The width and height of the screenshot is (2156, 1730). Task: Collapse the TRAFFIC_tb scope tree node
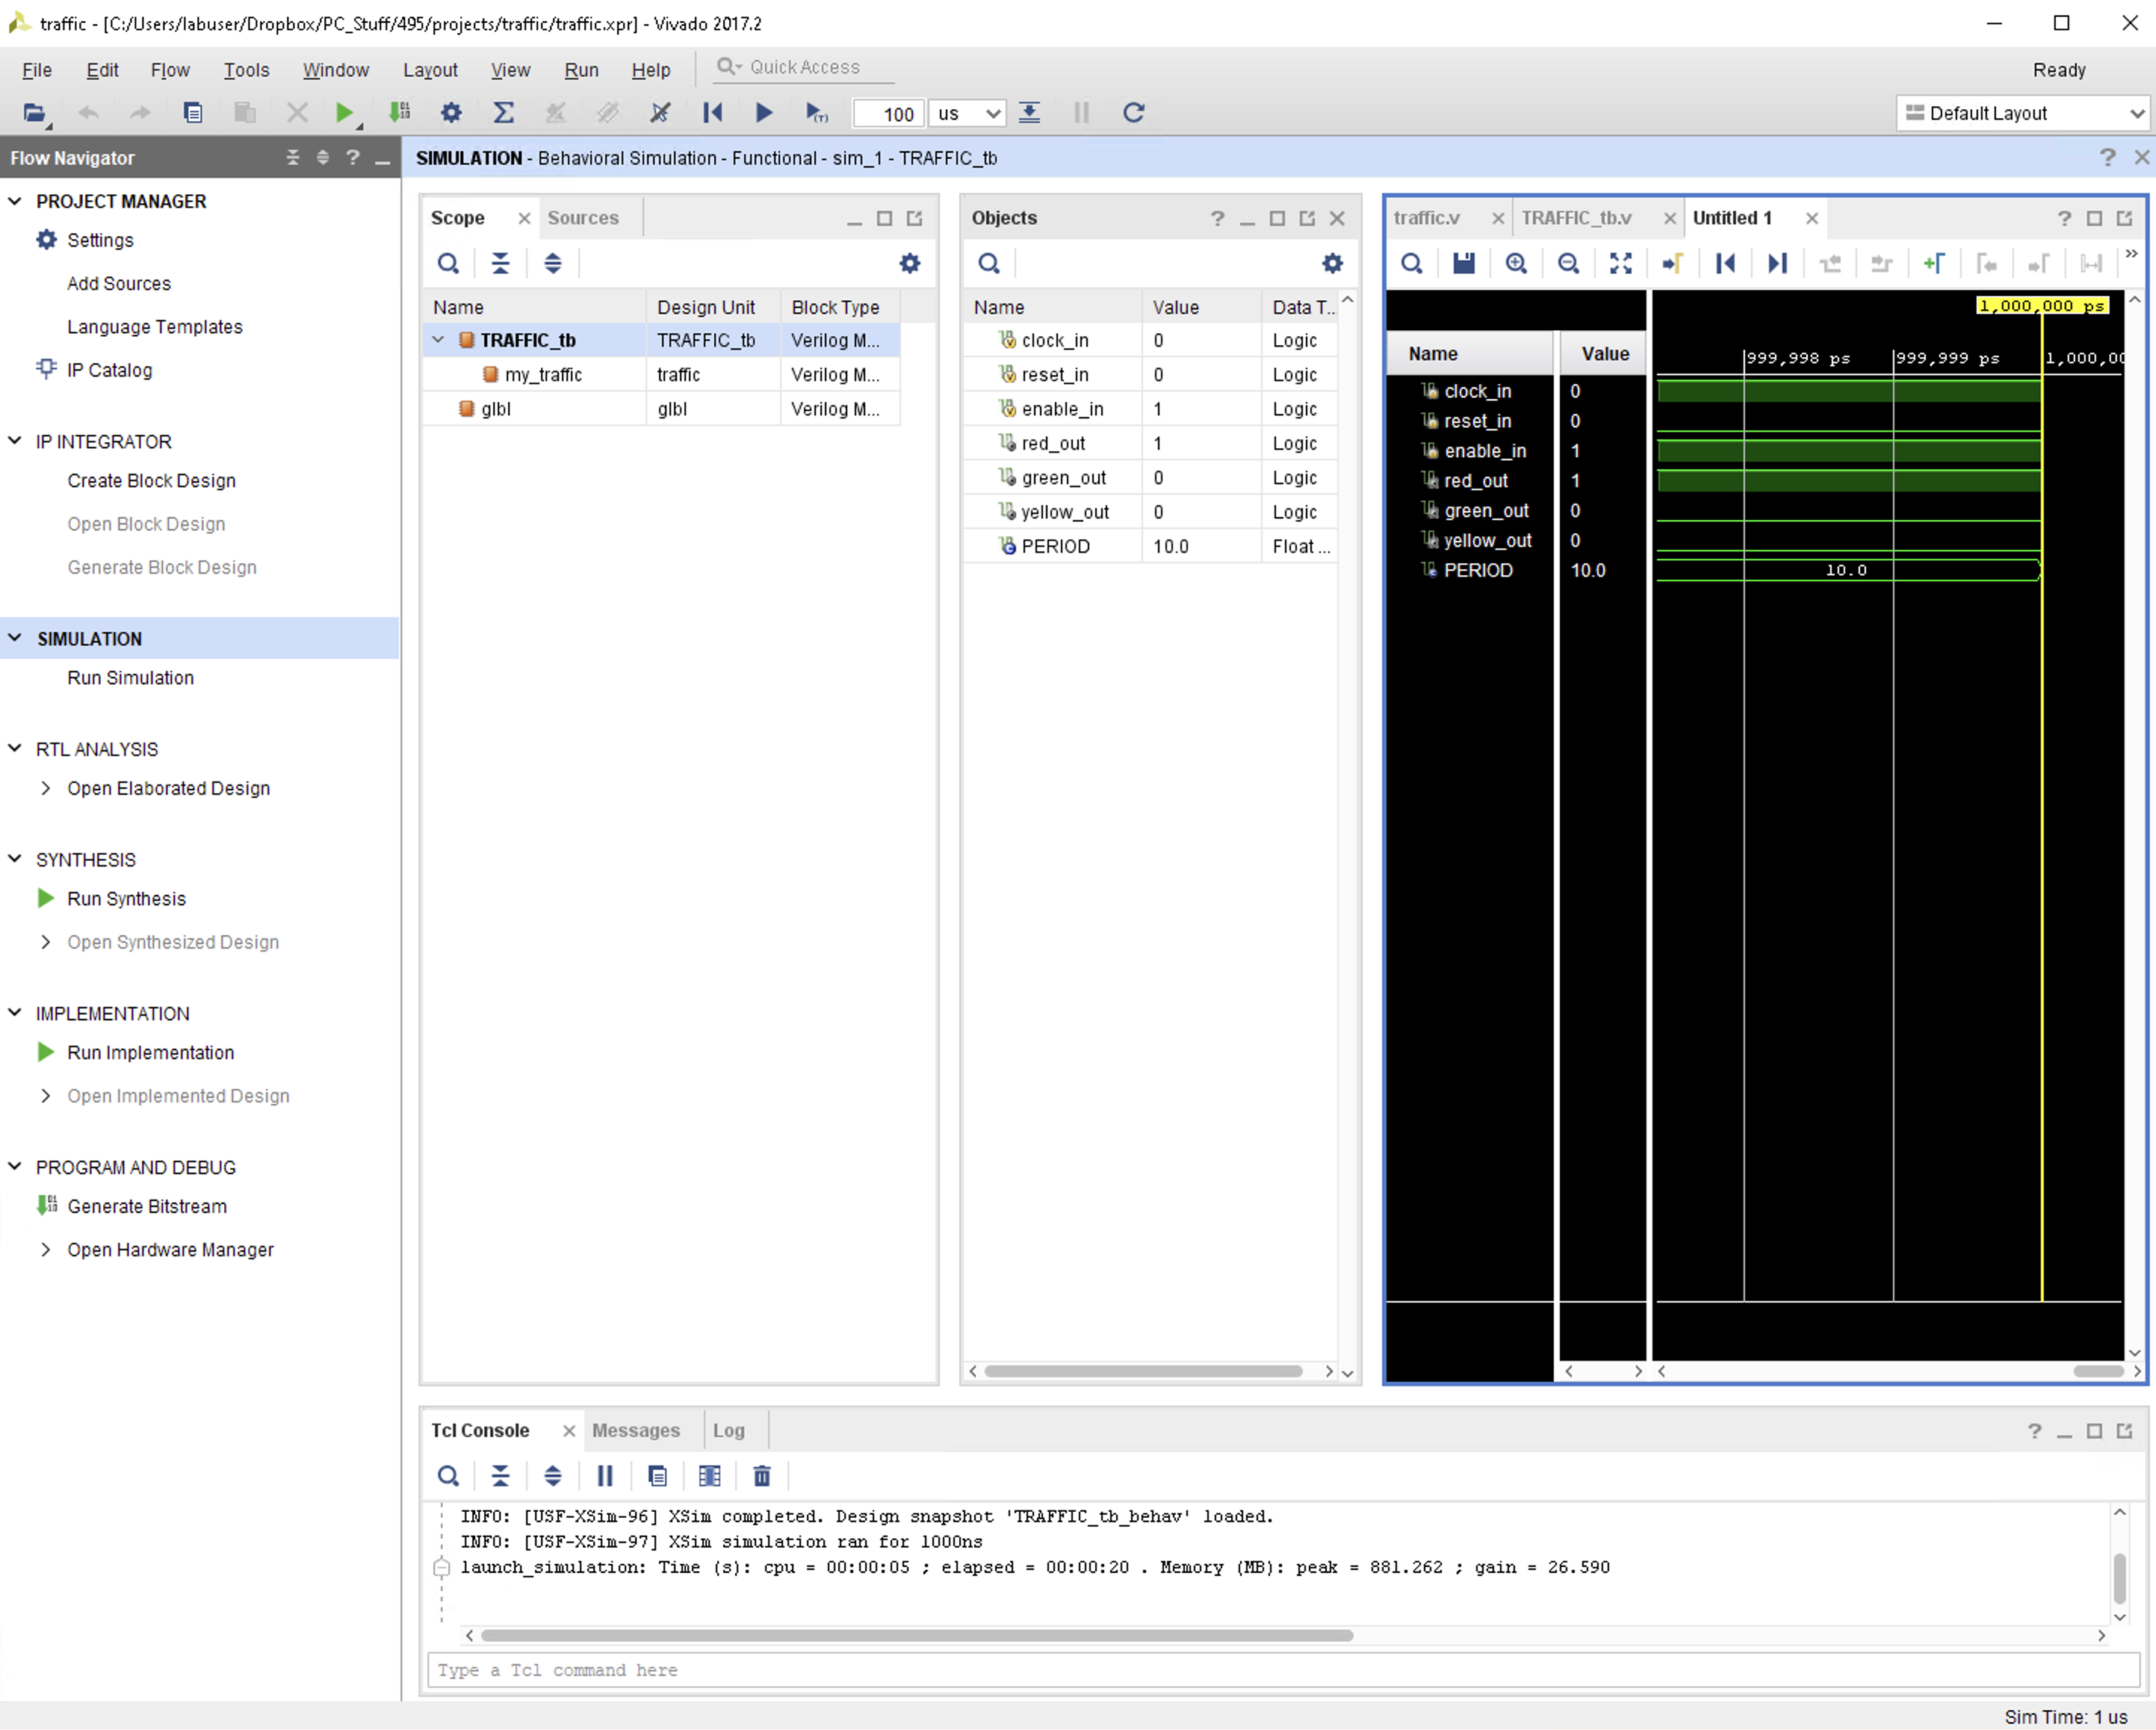click(438, 340)
